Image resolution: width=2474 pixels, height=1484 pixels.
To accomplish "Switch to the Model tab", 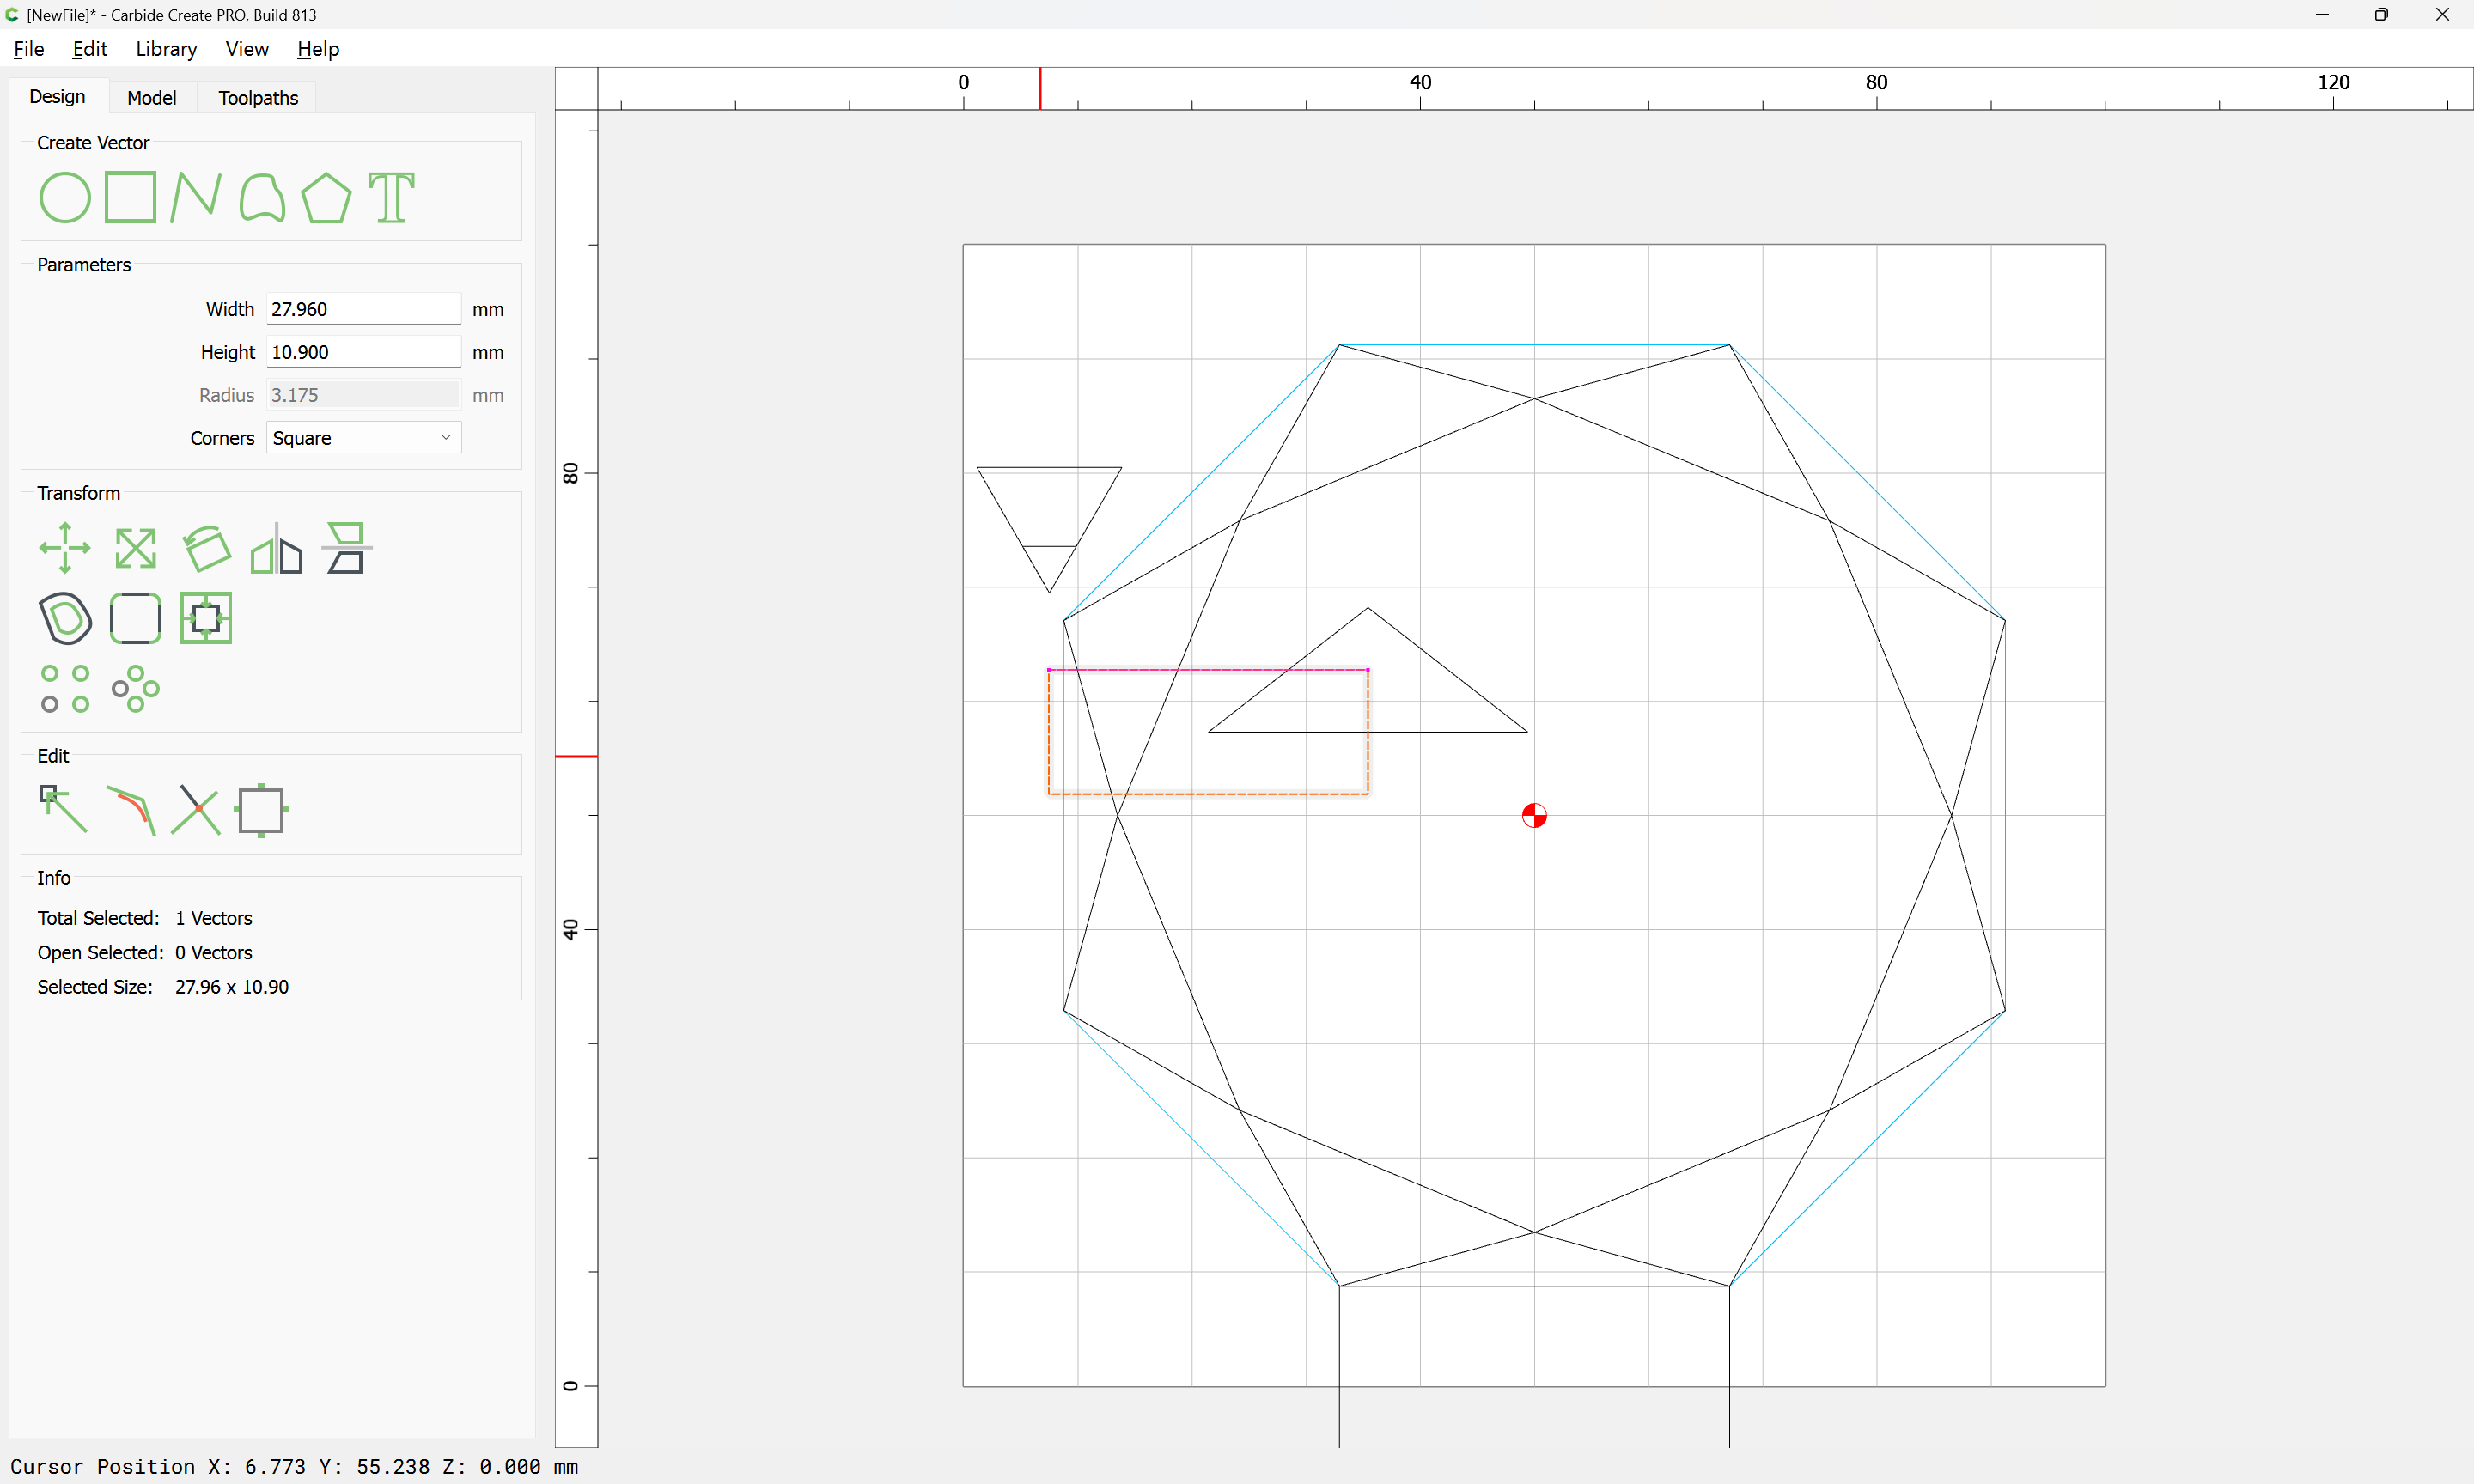I will tap(152, 98).
